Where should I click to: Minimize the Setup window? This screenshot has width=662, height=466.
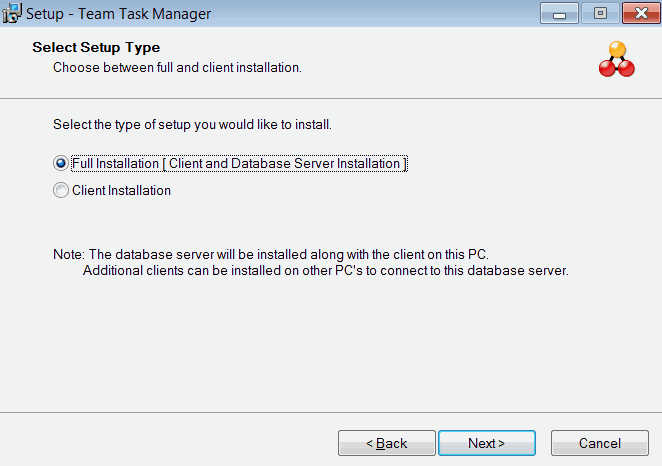coord(558,14)
